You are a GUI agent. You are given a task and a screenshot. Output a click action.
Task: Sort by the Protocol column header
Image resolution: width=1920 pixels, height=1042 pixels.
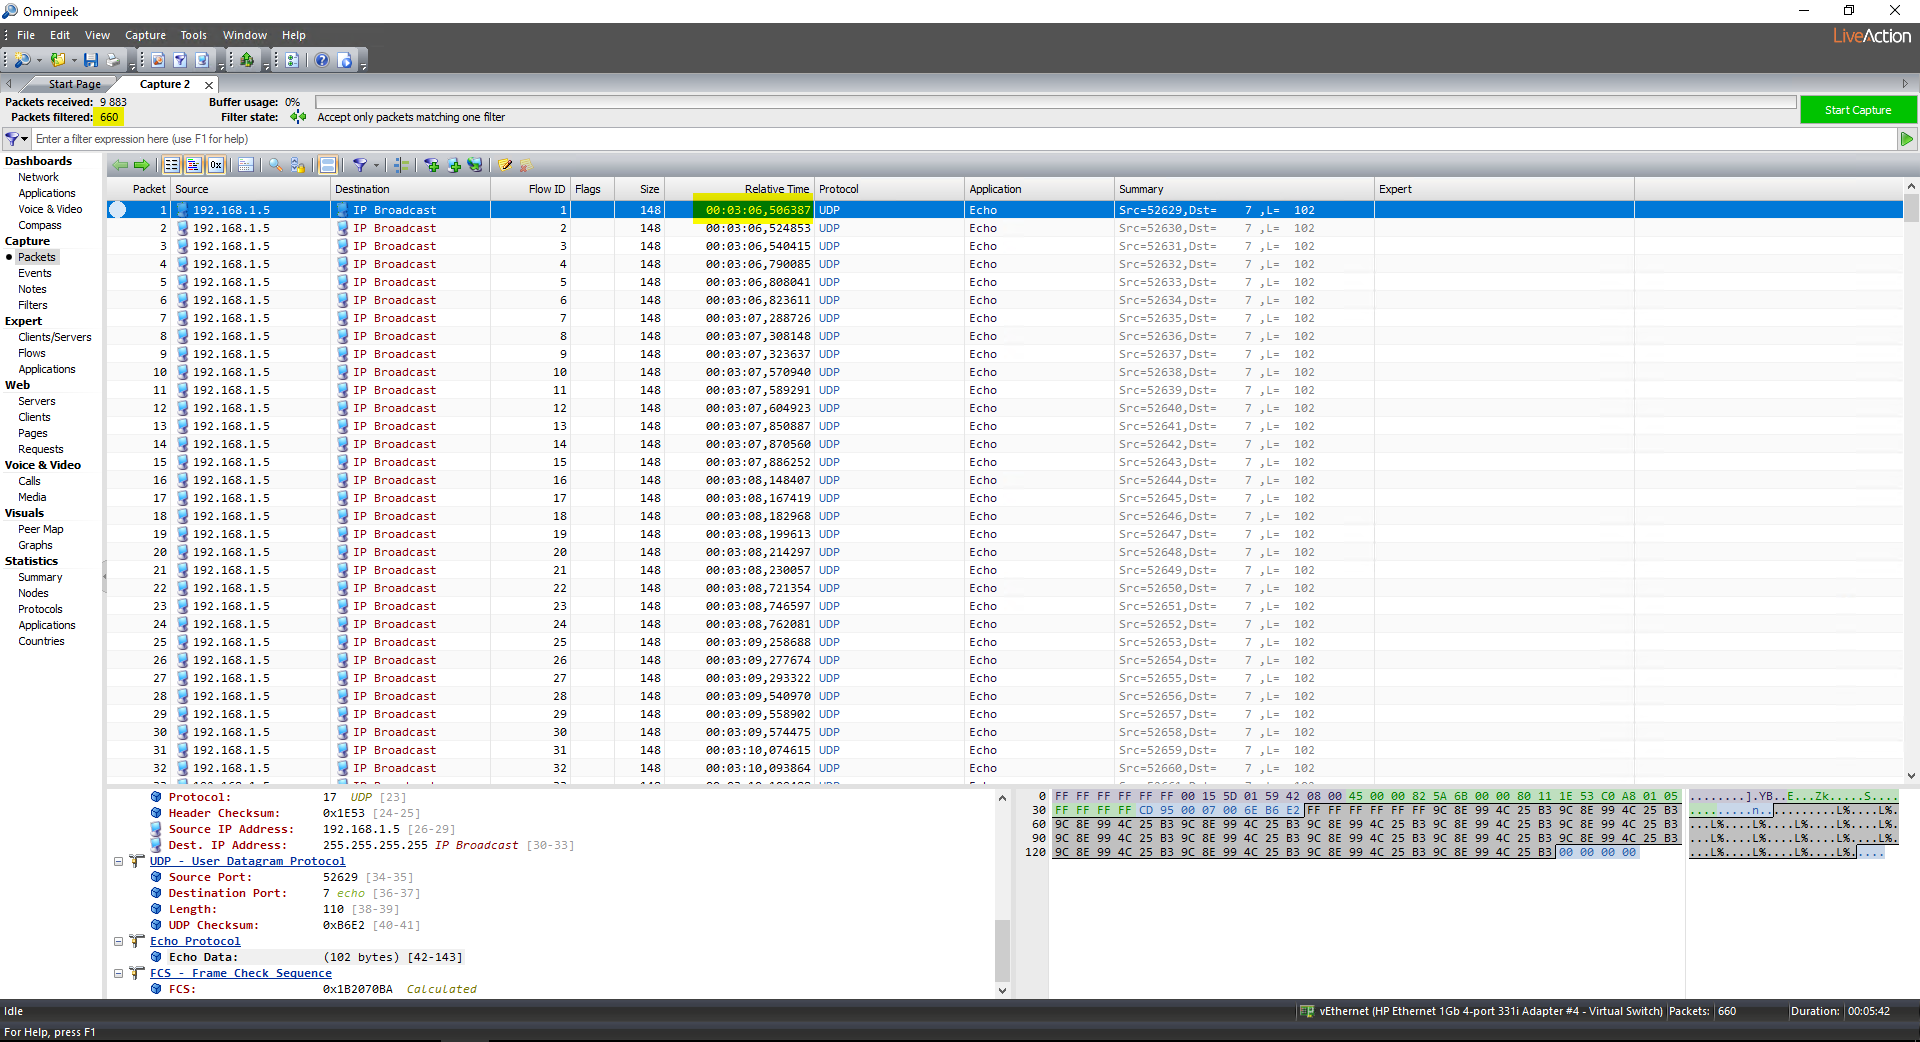(889, 189)
